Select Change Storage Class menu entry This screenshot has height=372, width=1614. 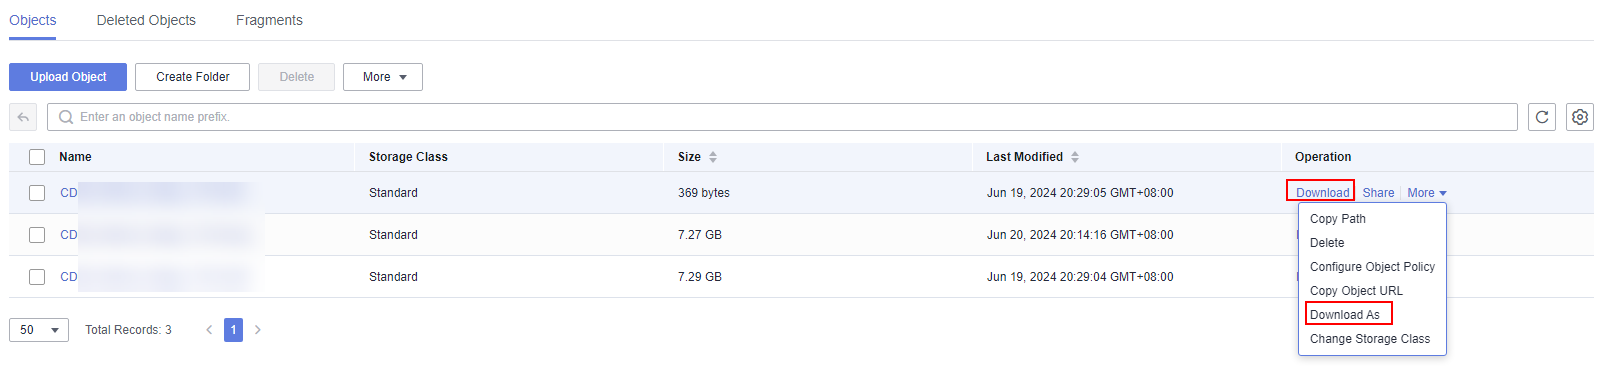(1370, 339)
